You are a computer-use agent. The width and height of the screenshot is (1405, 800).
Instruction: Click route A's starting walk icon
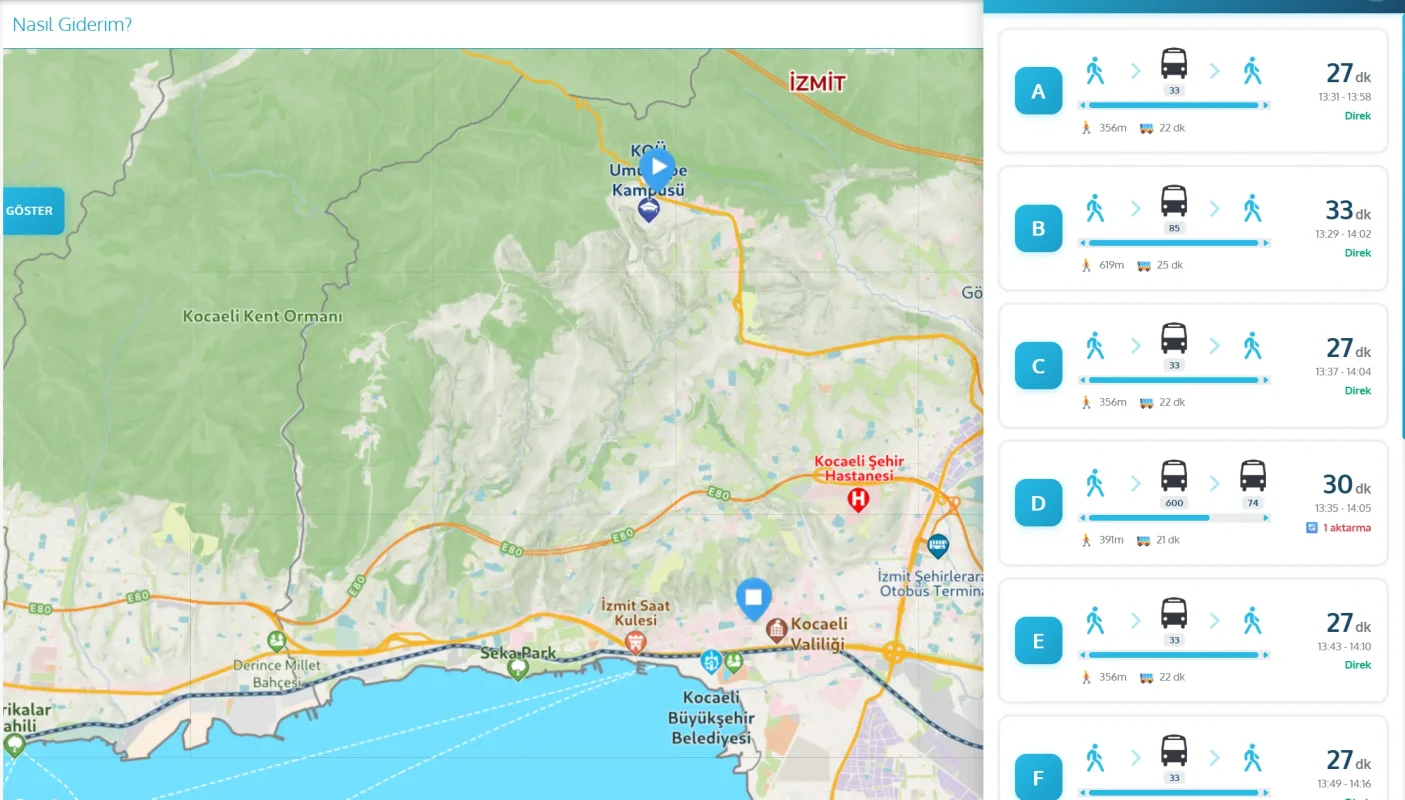pos(1095,70)
